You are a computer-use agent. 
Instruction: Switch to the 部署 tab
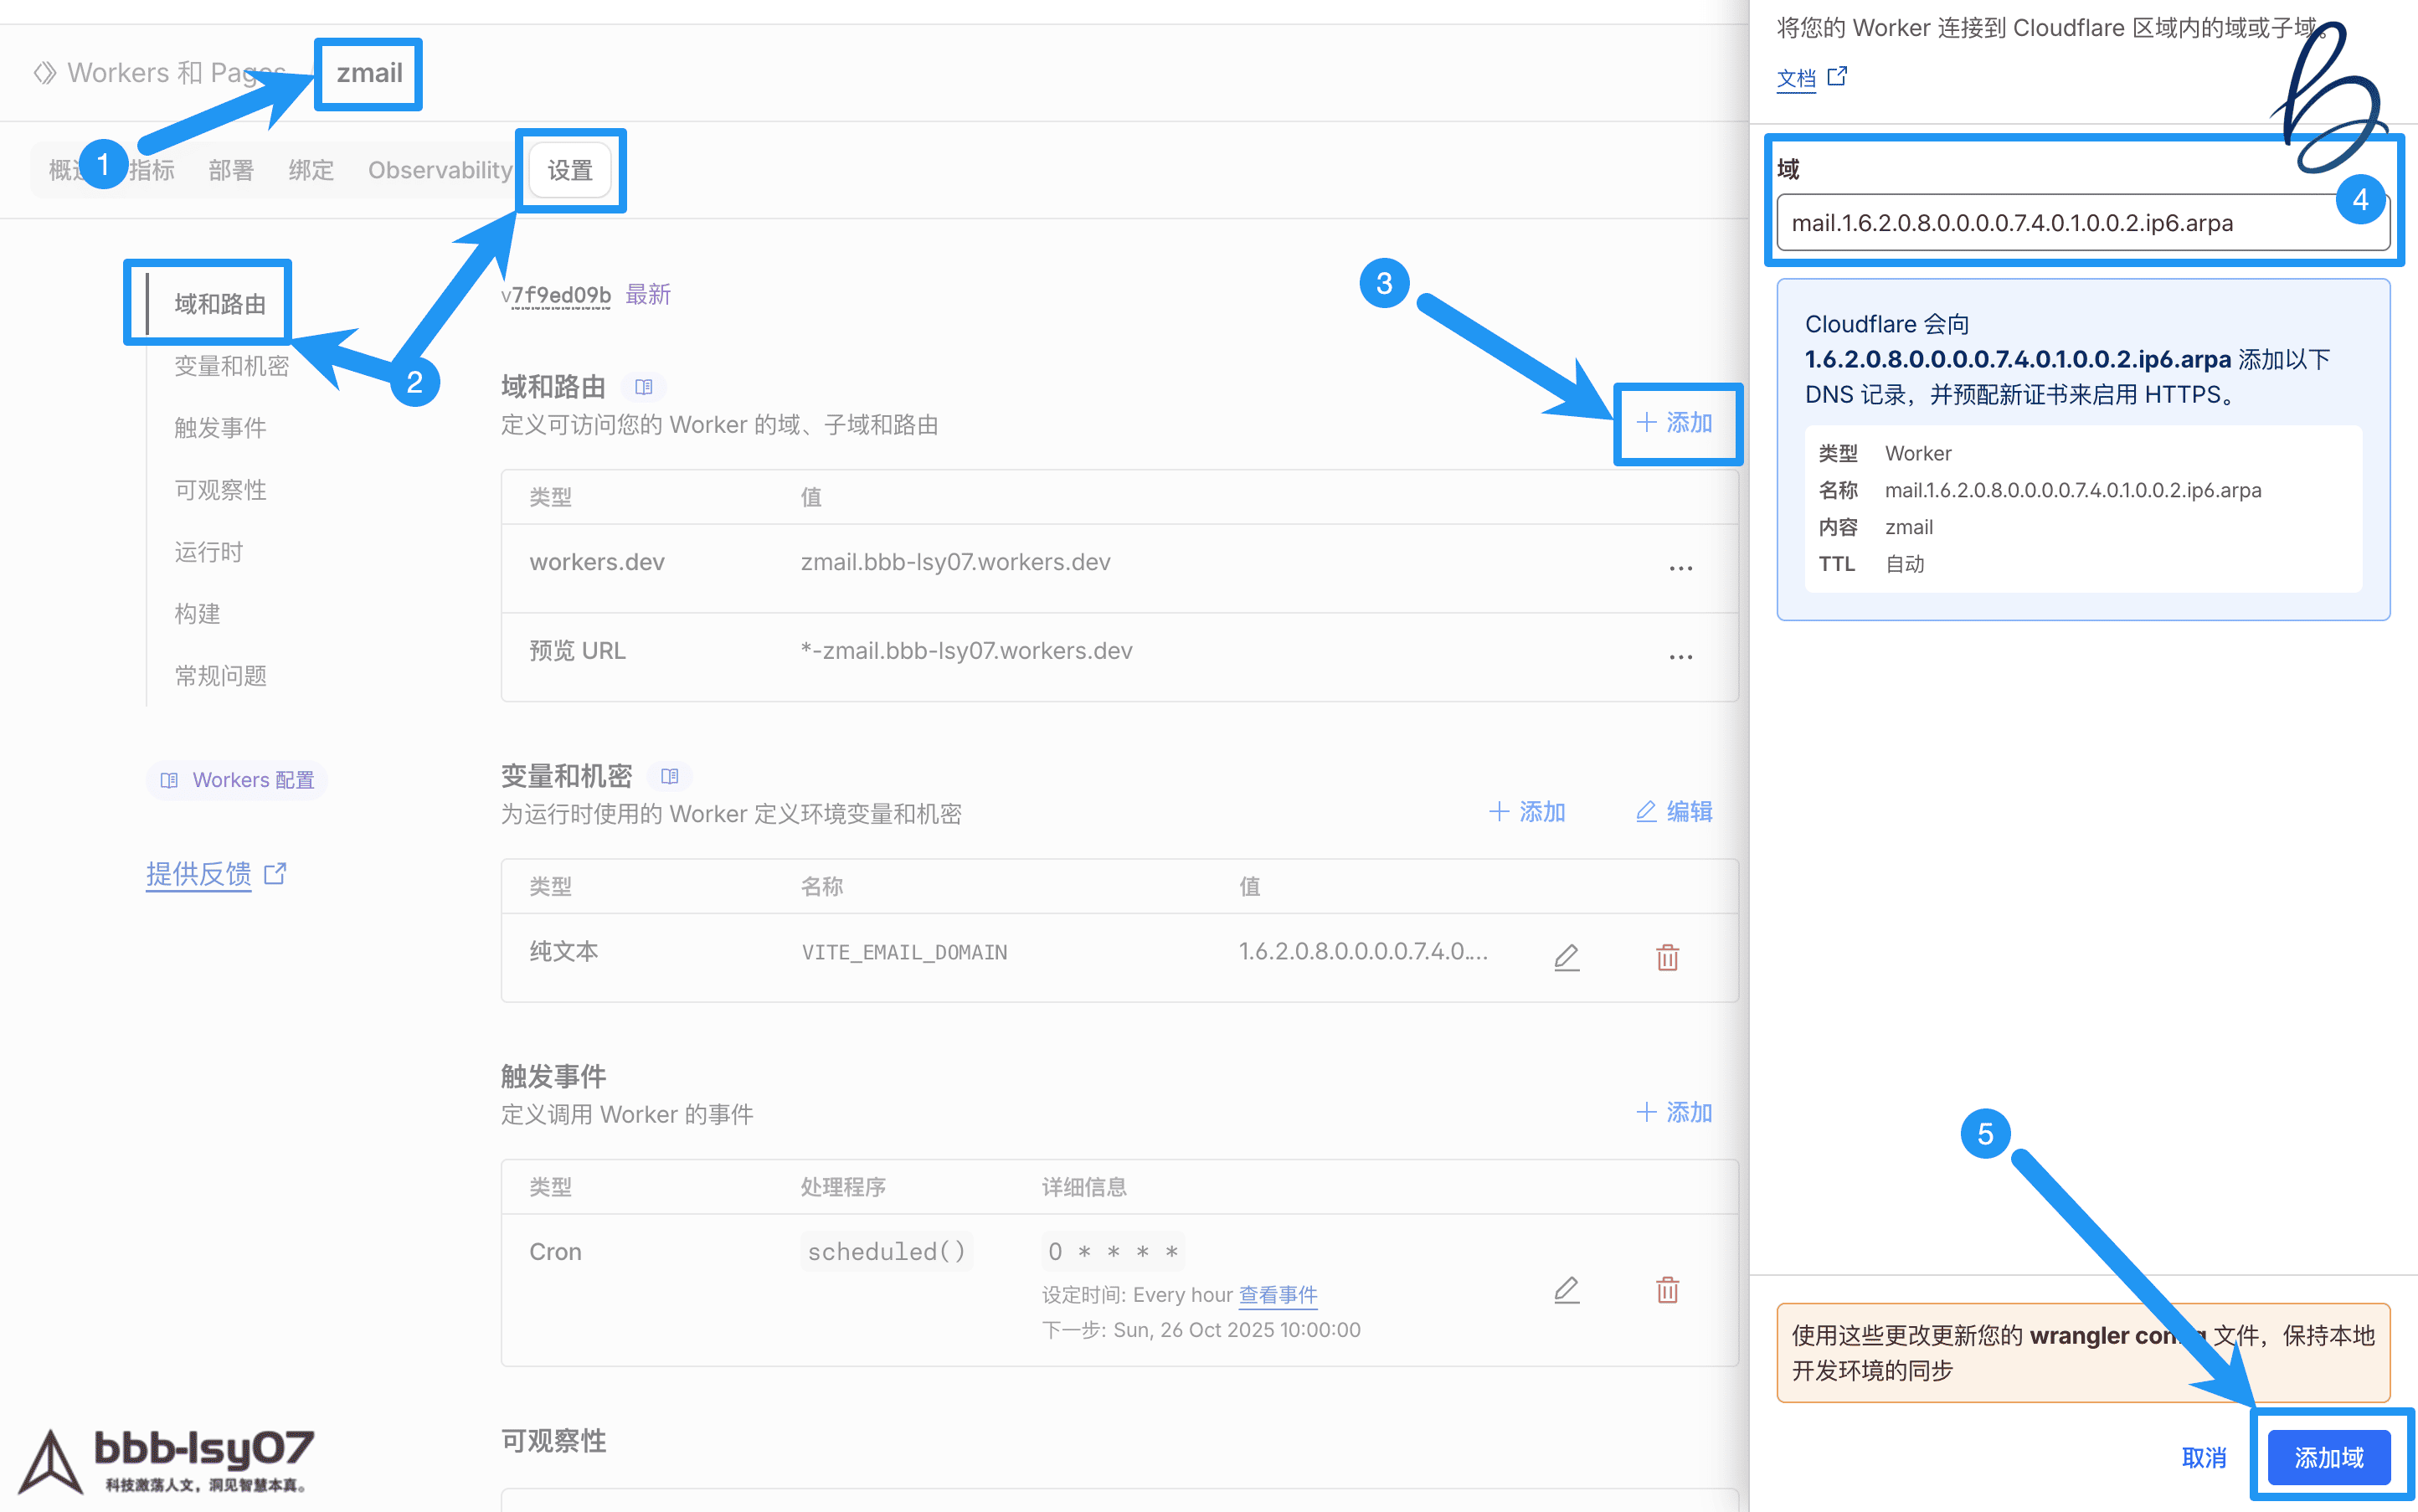231,170
